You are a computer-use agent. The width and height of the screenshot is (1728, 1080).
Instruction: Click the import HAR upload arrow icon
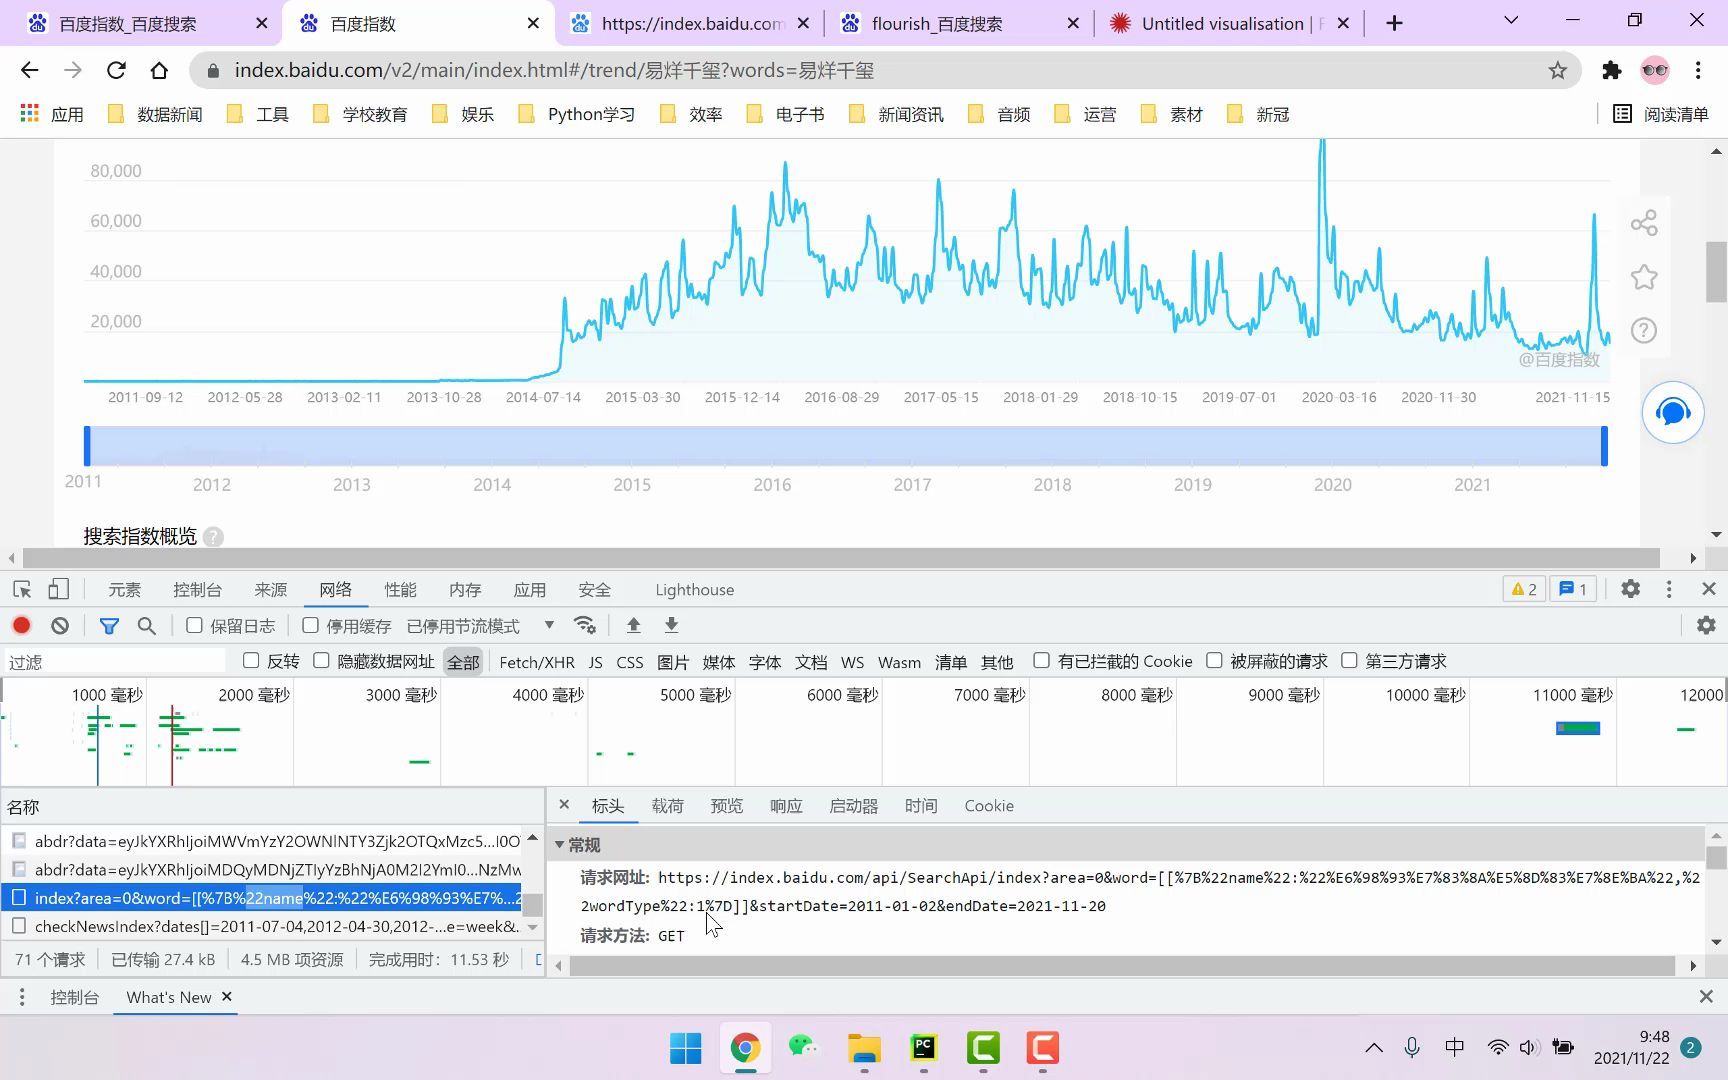click(633, 625)
